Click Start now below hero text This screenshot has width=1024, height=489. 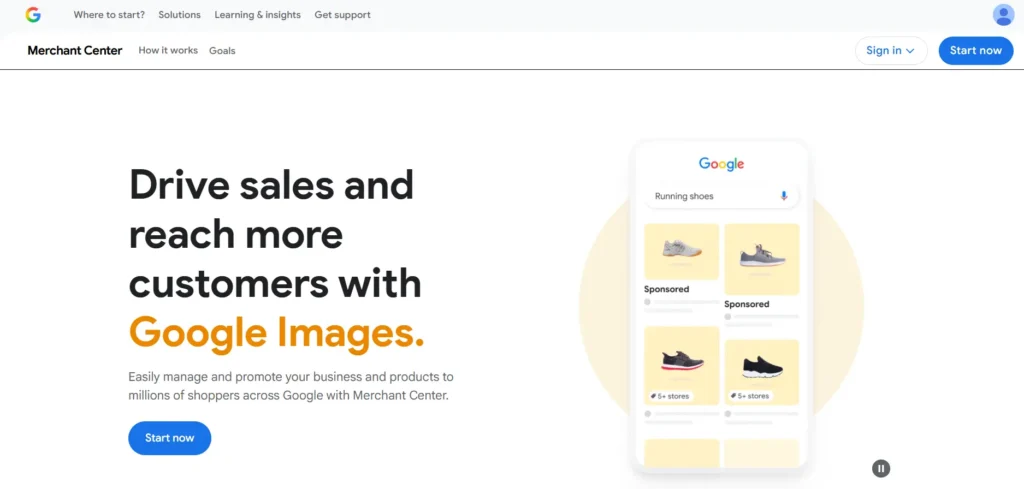click(x=170, y=438)
